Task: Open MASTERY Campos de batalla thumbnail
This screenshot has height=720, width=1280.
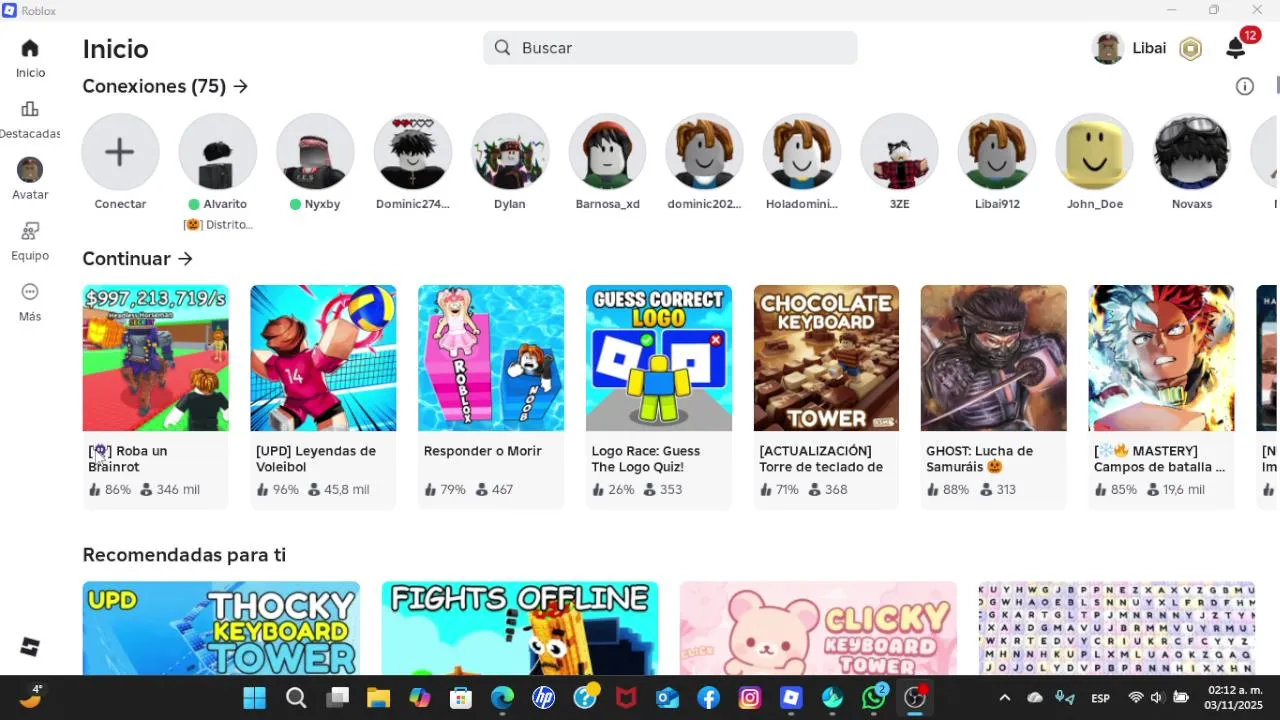Action: click(x=1161, y=358)
